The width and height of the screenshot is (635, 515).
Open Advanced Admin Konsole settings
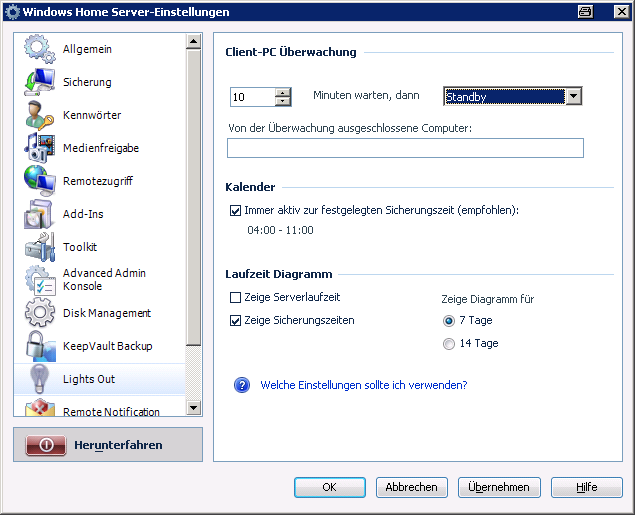(x=100, y=280)
